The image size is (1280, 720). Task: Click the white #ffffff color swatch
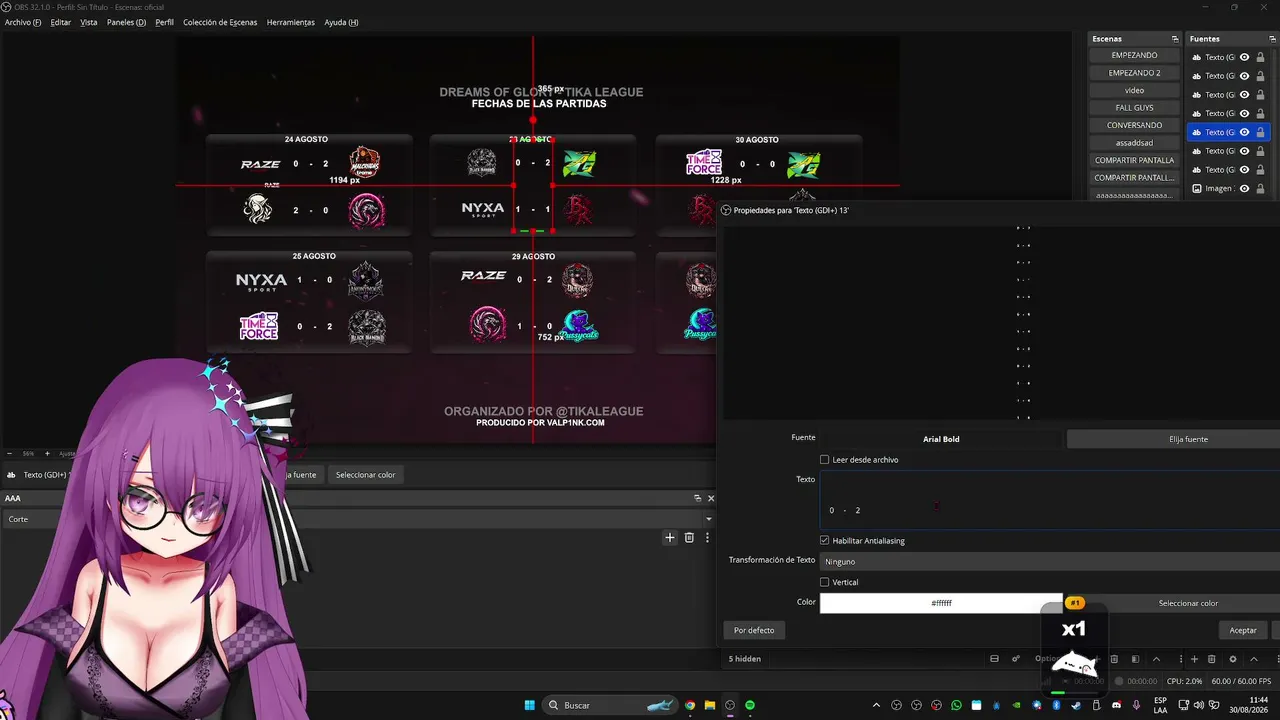[x=941, y=603]
